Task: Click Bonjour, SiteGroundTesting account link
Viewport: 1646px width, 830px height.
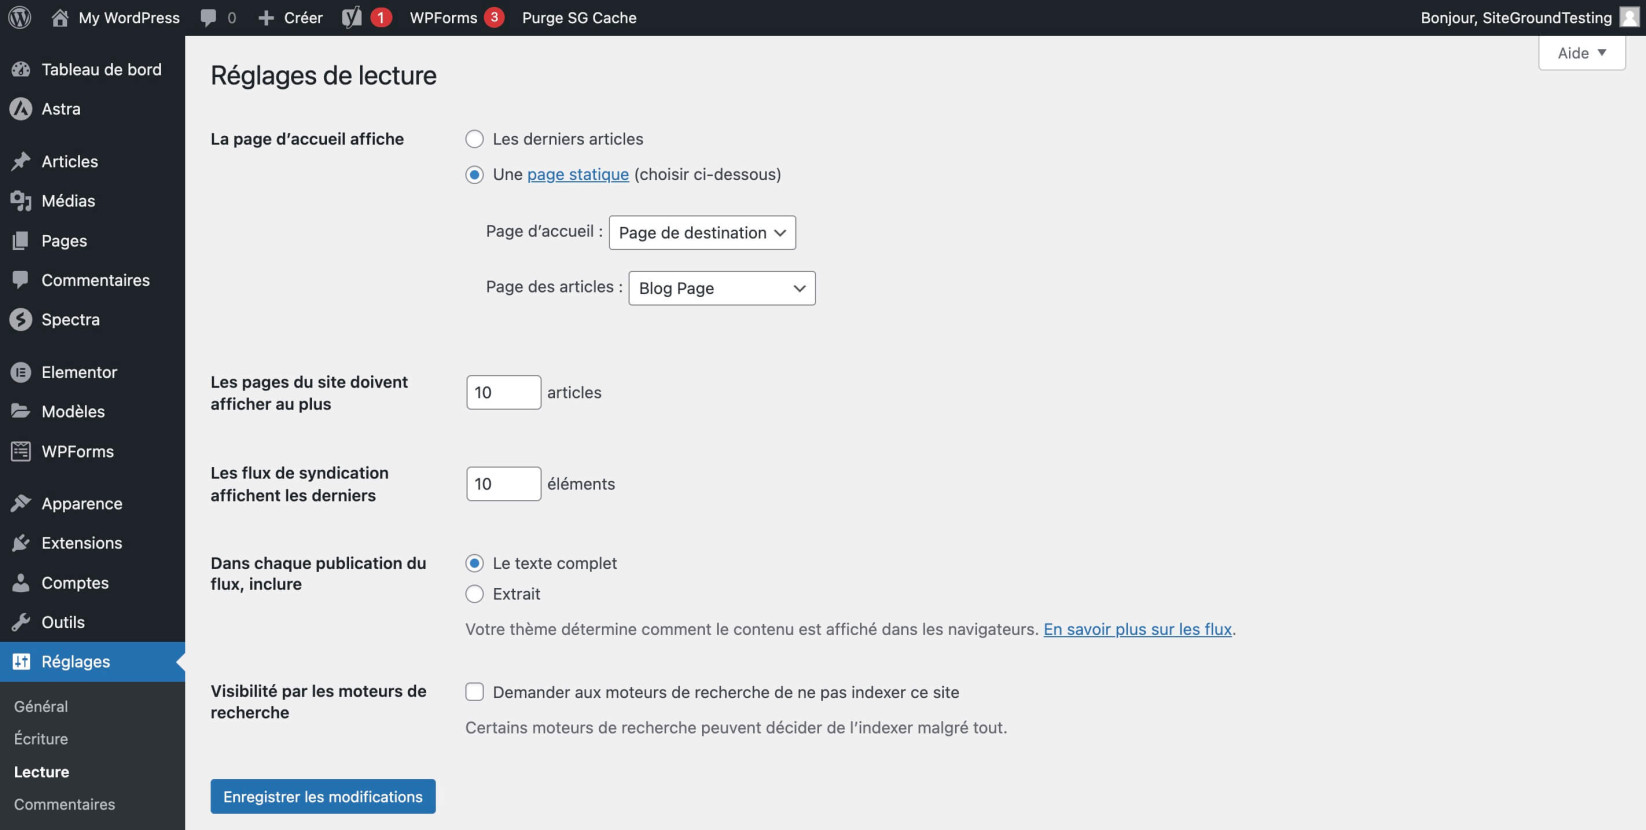Action: coord(1516,18)
